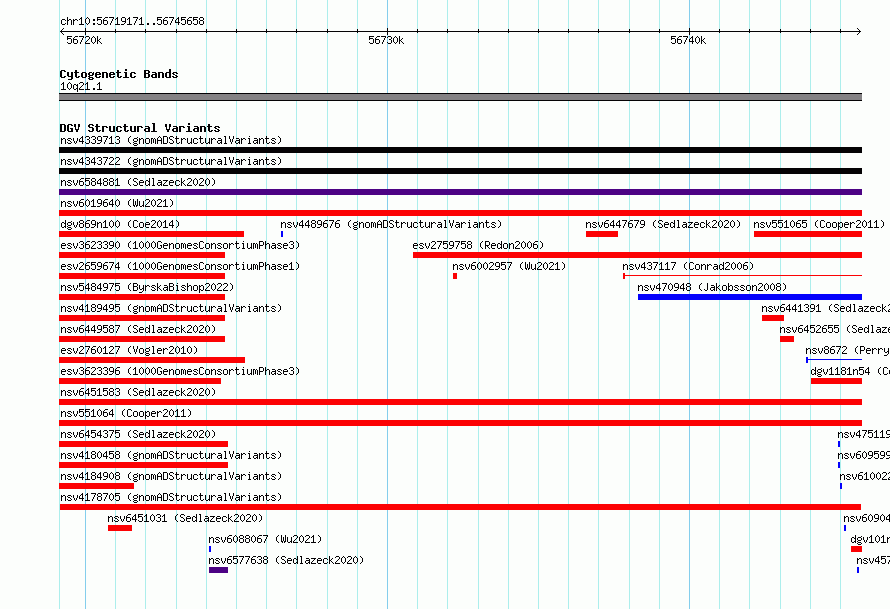Select nsv6449587 (Sedlazeck2020) label
The image size is (890, 609).
coord(138,329)
